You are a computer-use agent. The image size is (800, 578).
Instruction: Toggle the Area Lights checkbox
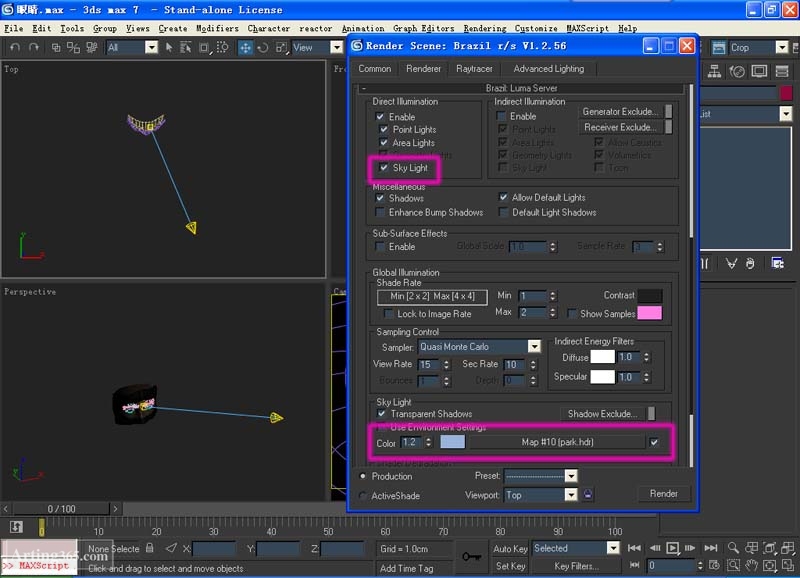384,143
